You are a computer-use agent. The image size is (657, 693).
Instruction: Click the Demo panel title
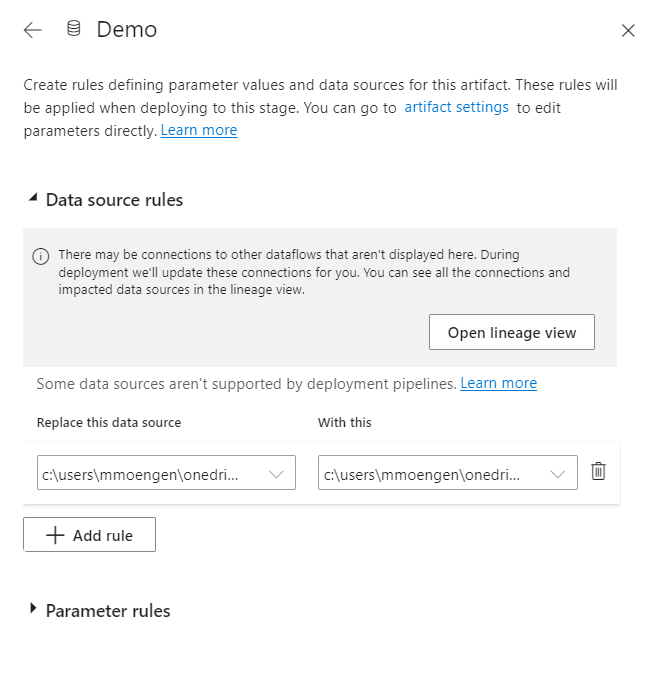click(x=127, y=30)
